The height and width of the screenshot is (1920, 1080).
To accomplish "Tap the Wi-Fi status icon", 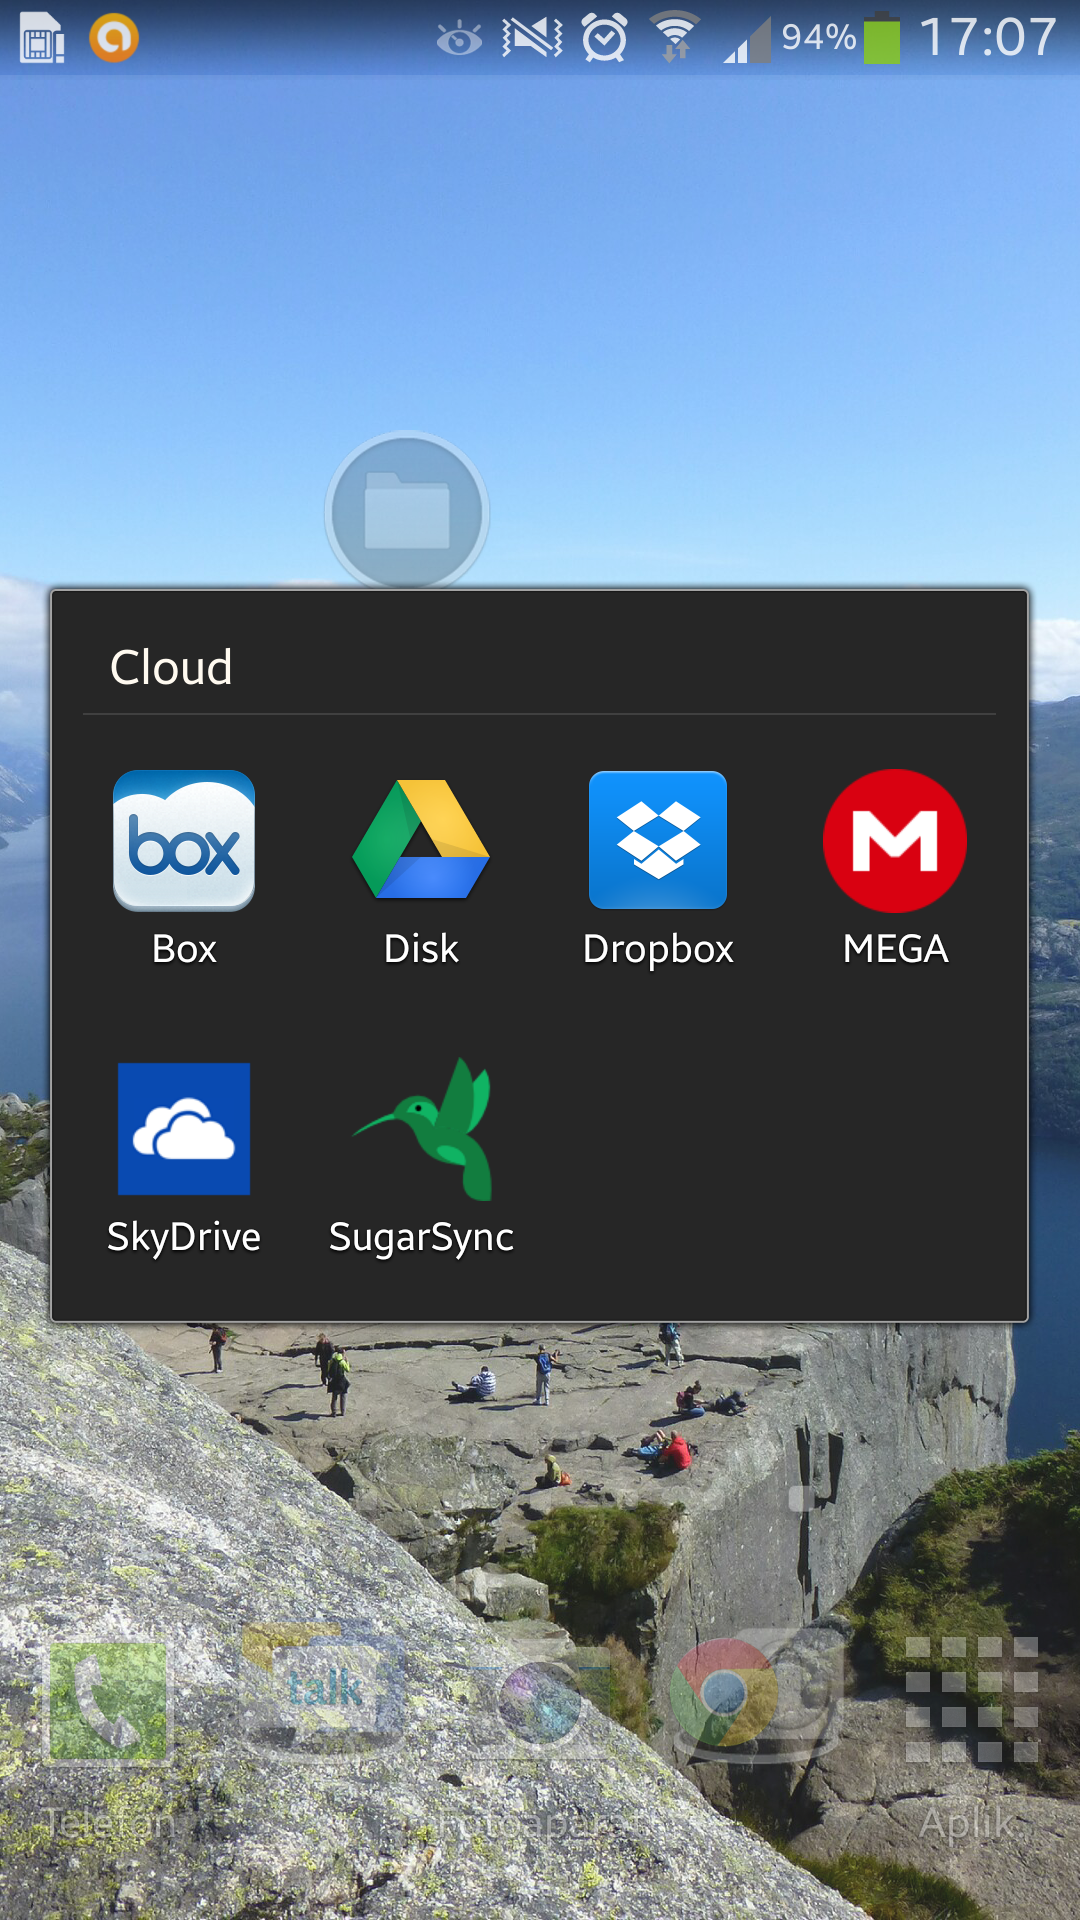I will pos(676,38).
